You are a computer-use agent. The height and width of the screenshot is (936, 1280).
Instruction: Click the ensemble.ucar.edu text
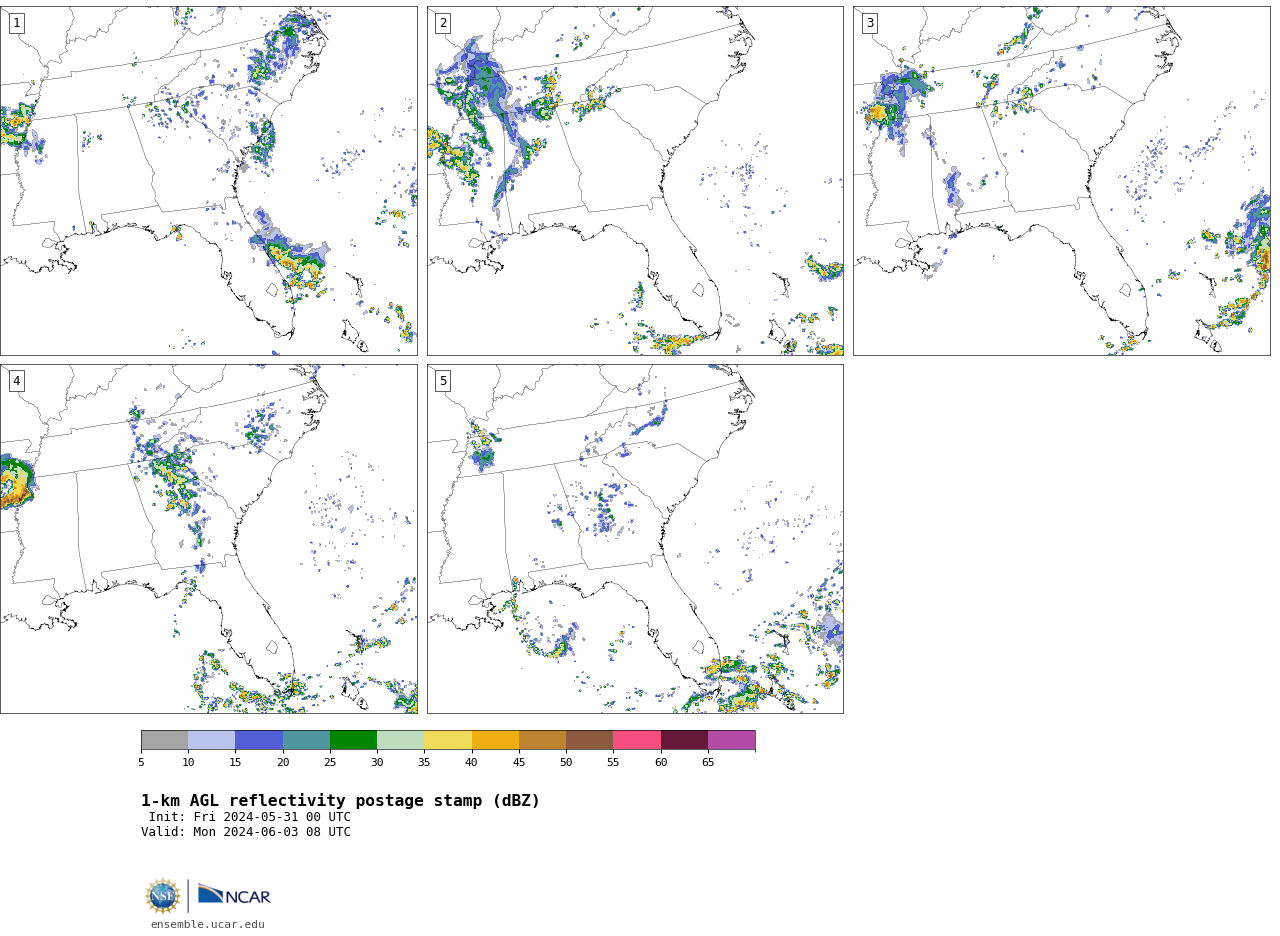[208, 925]
